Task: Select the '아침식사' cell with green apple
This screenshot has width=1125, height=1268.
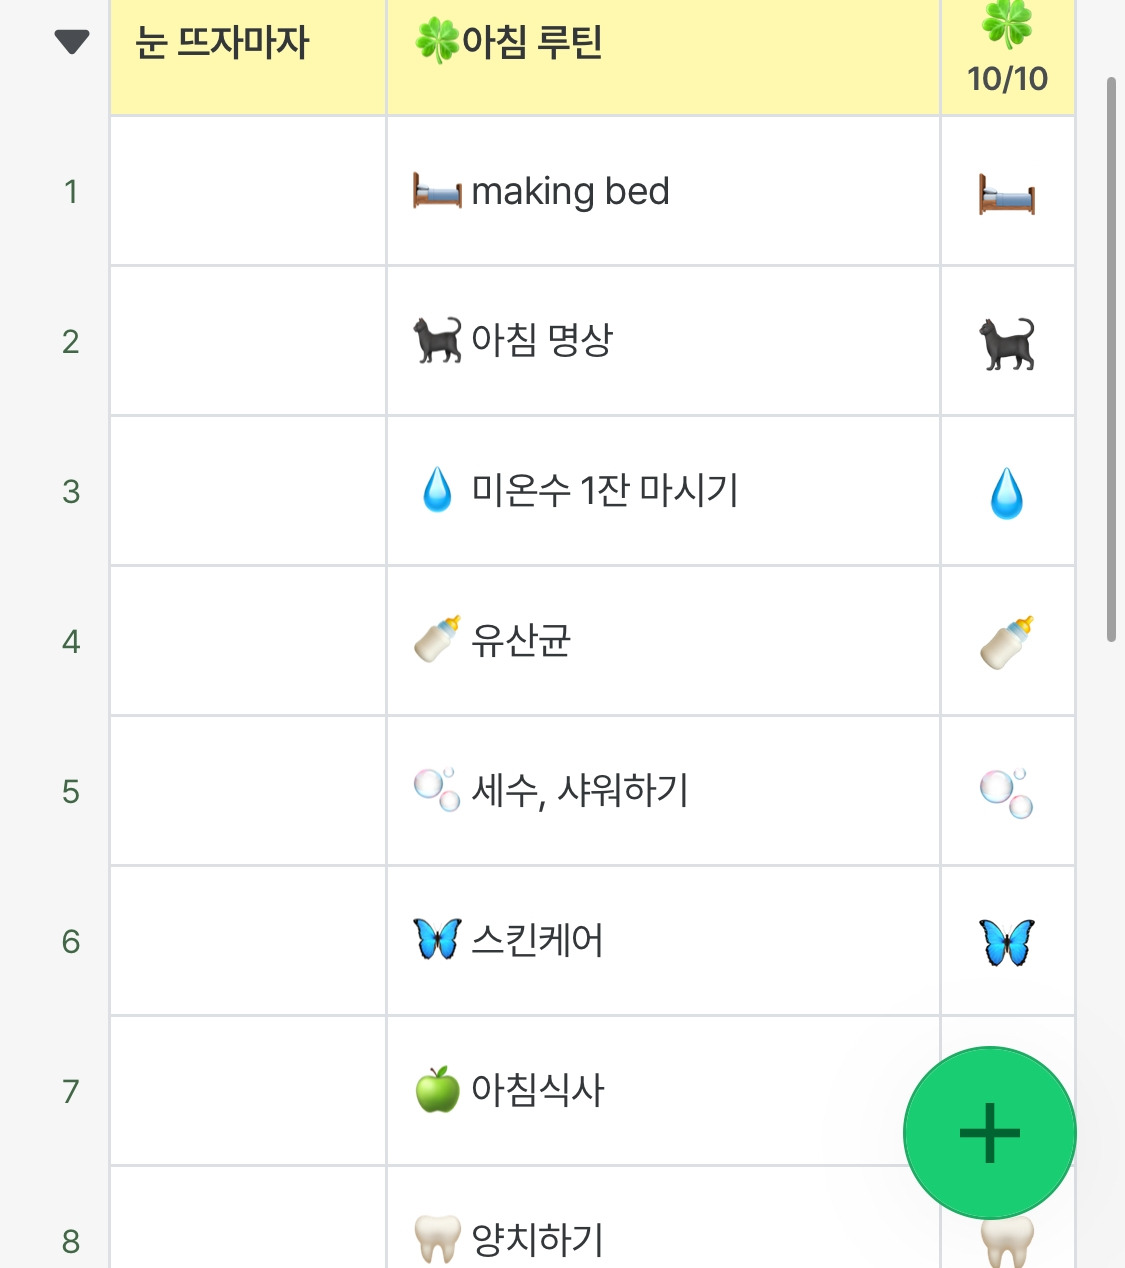Action: point(663,1091)
